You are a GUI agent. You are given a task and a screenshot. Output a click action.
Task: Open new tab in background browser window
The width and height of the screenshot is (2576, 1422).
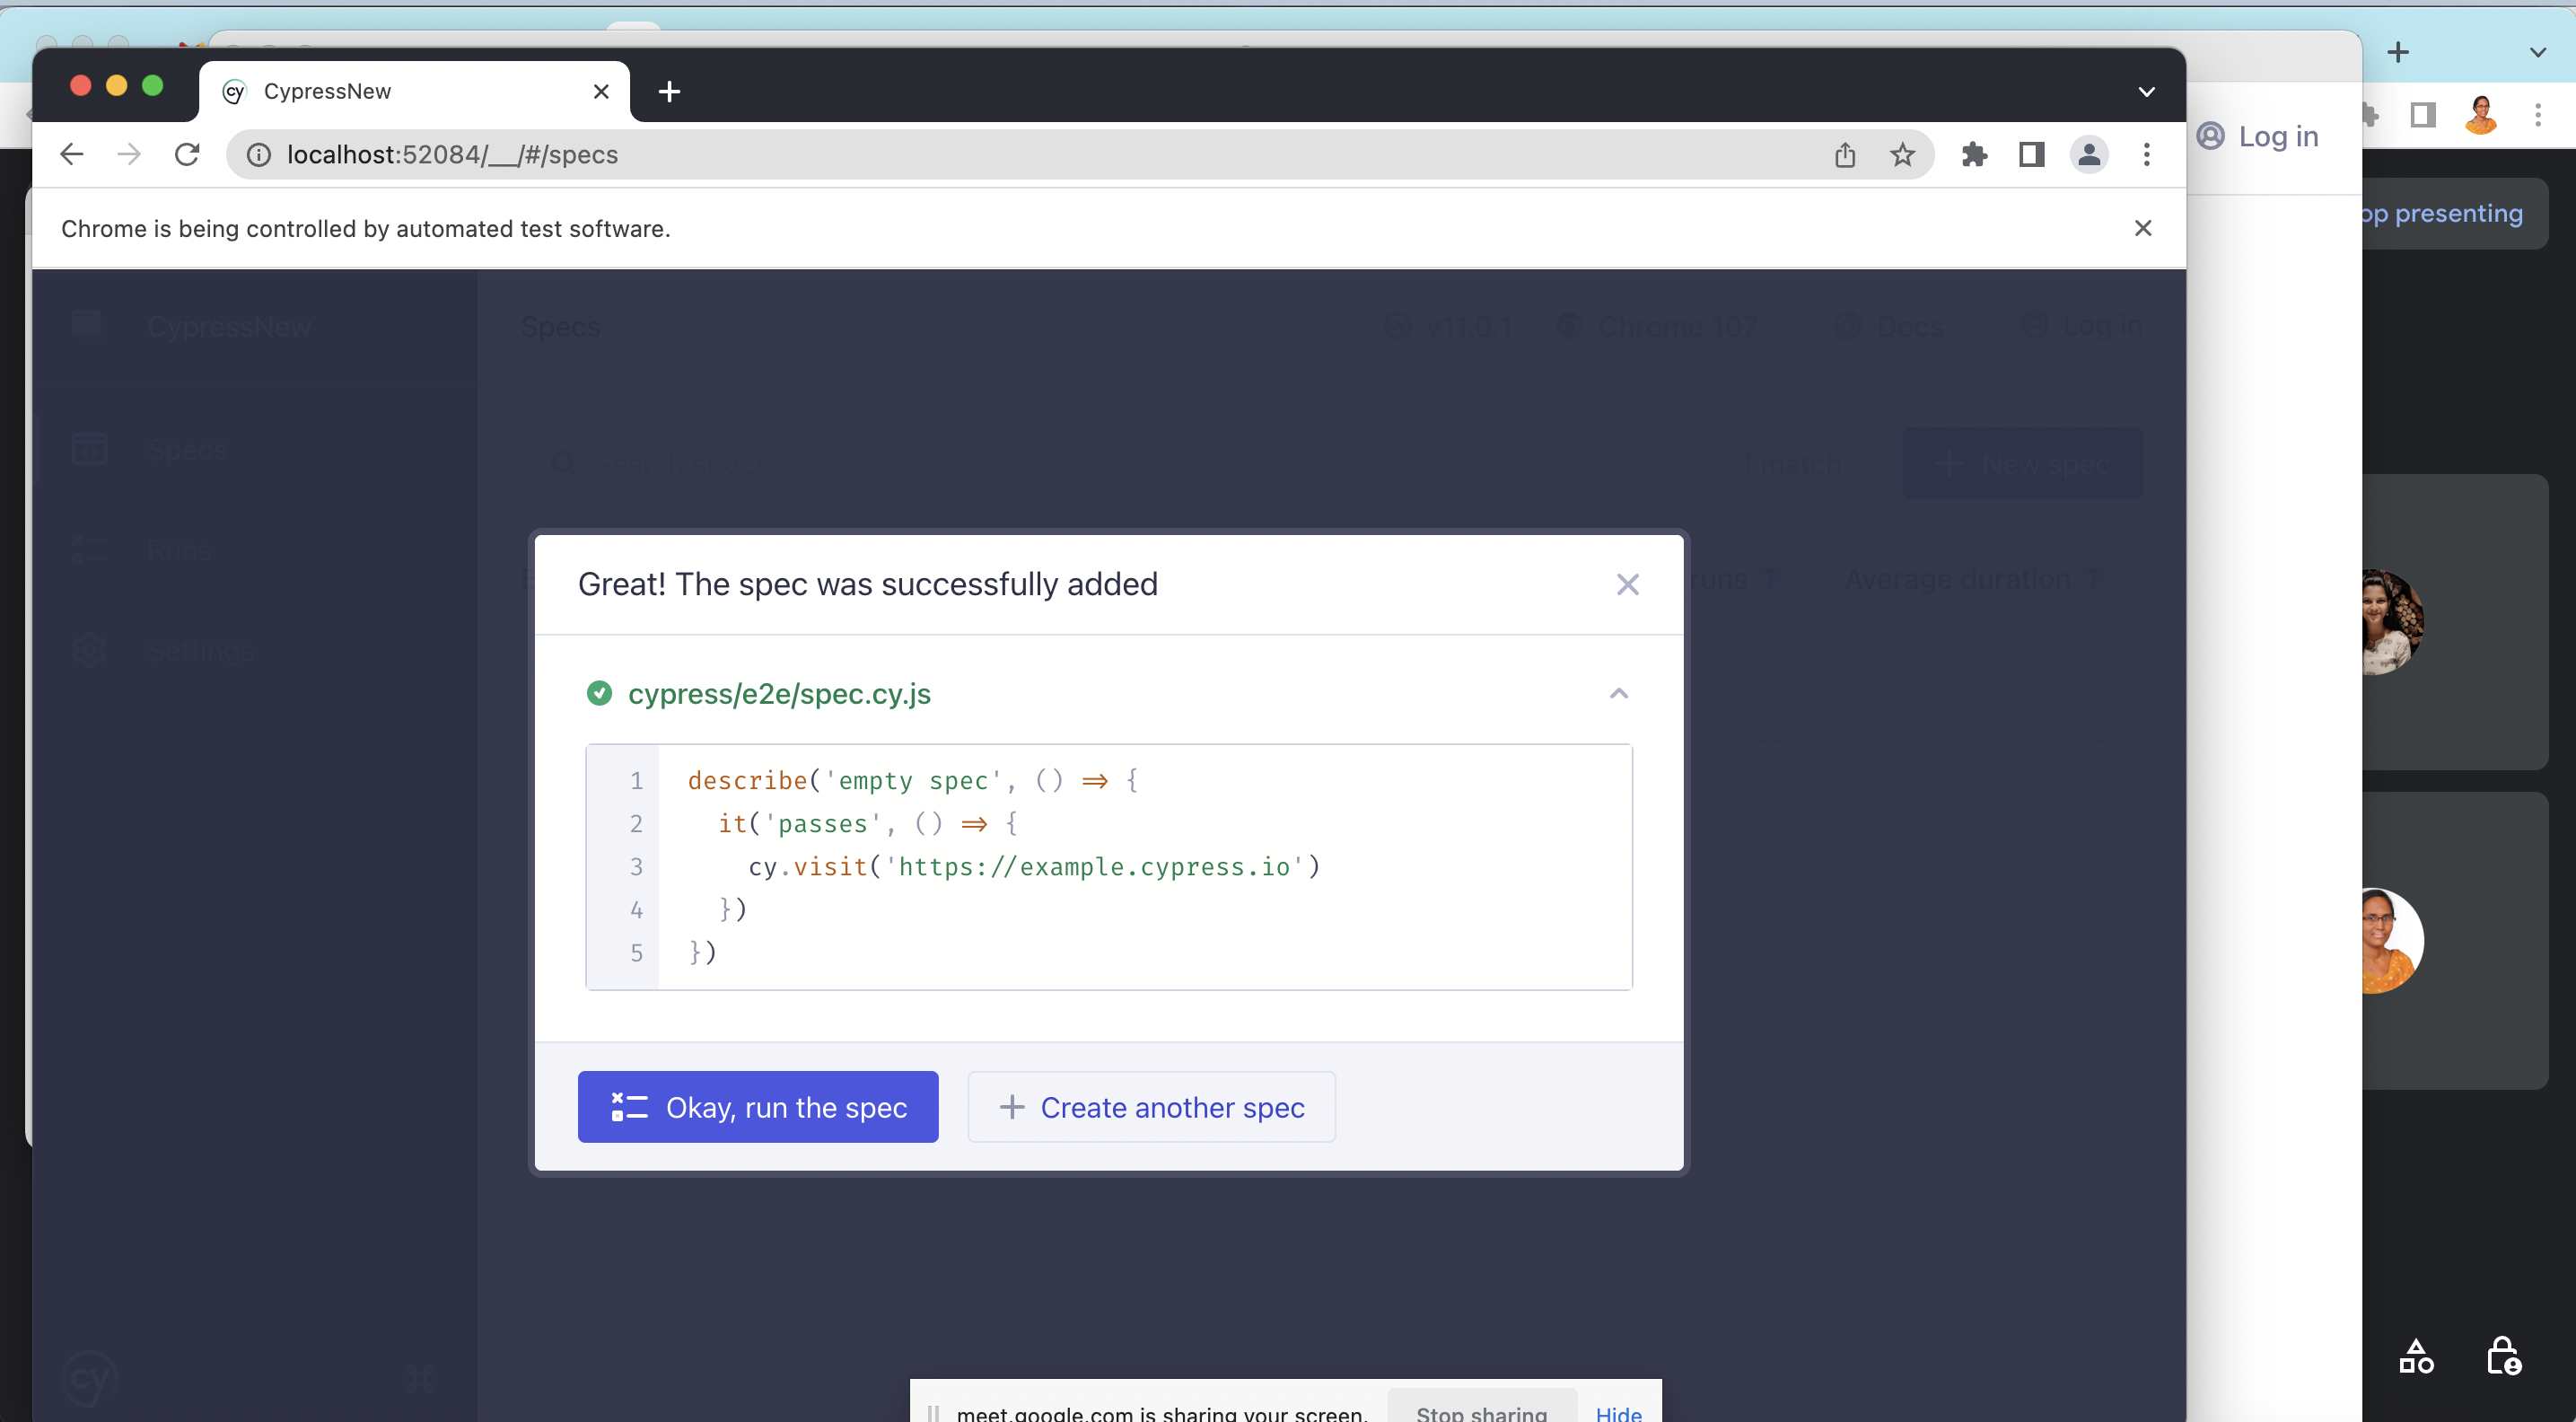tap(2397, 52)
